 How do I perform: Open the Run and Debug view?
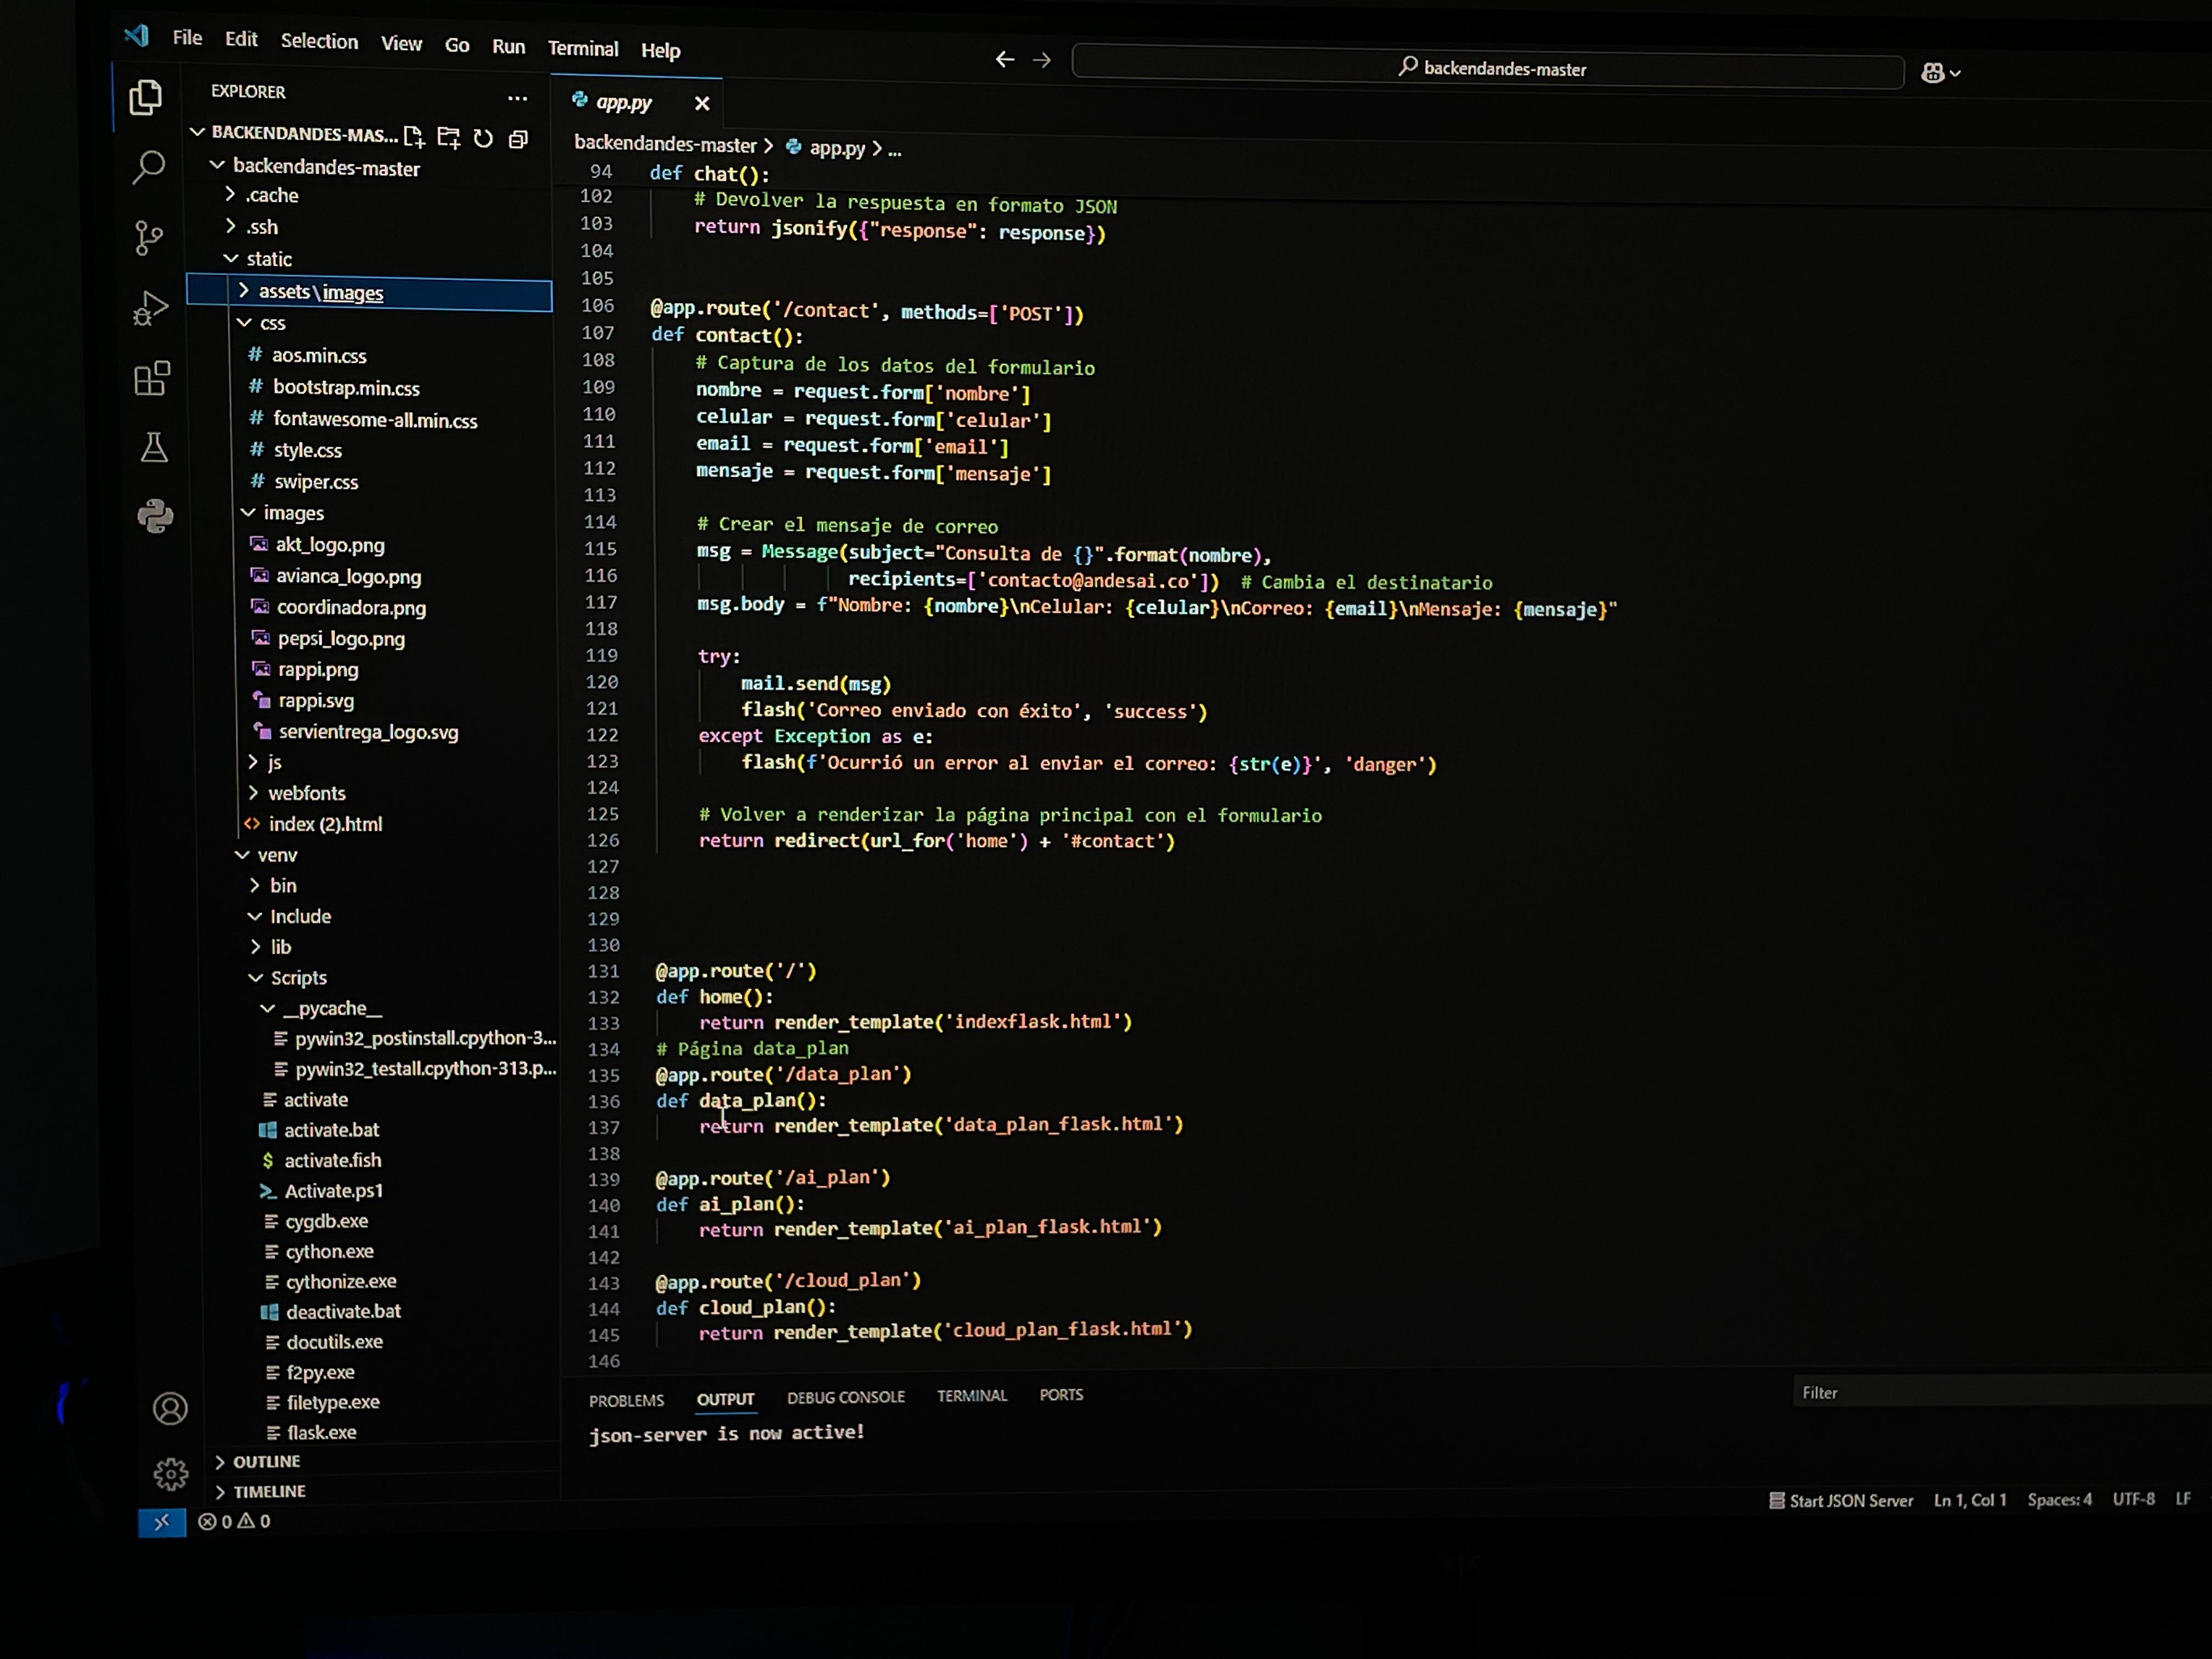(x=150, y=308)
